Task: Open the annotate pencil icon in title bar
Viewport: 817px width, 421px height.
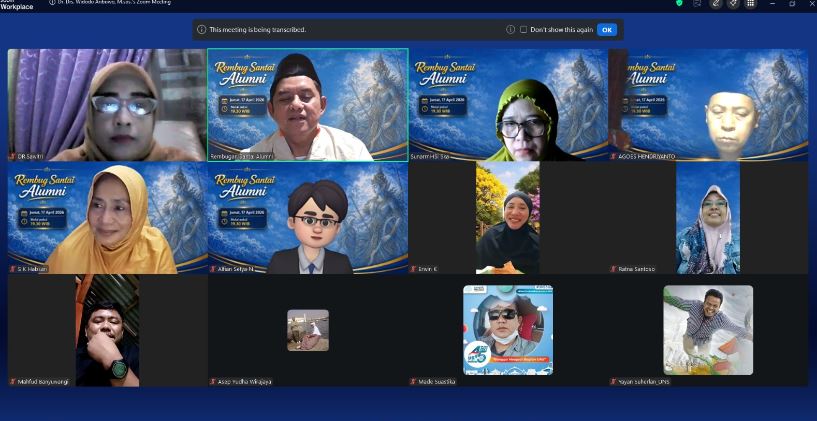Action: (x=716, y=3)
